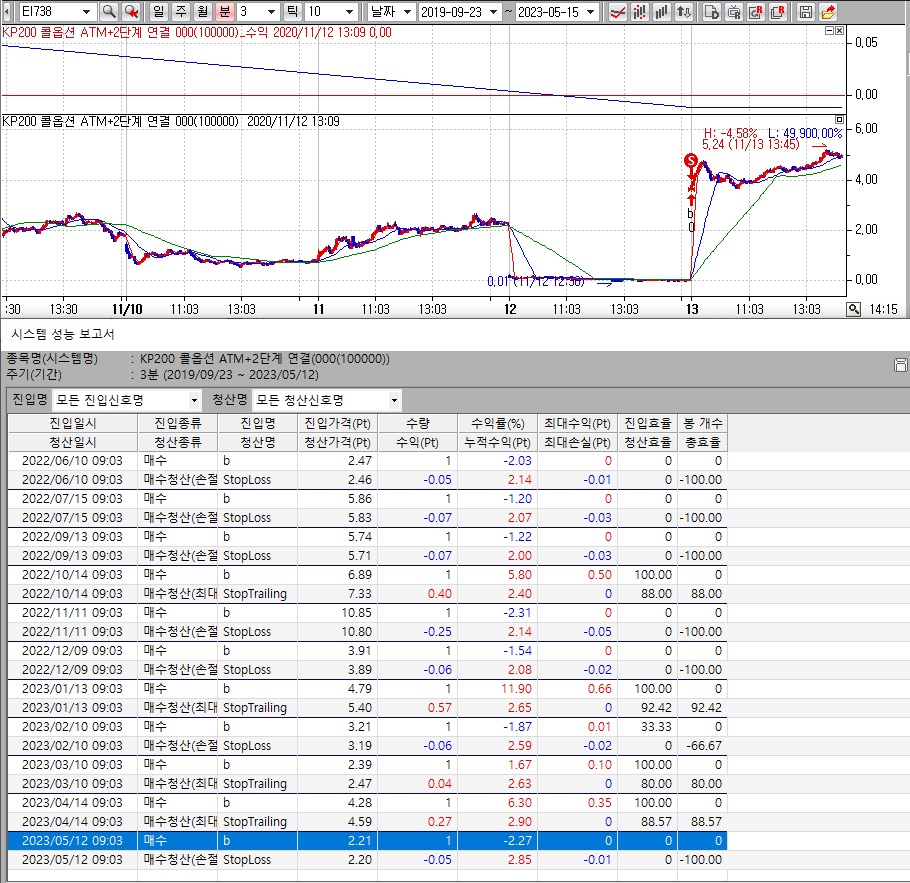Image resolution: width=910 pixels, height=883 pixels.
Task: Click the gray bar chart icon
Action: [660, 12]
